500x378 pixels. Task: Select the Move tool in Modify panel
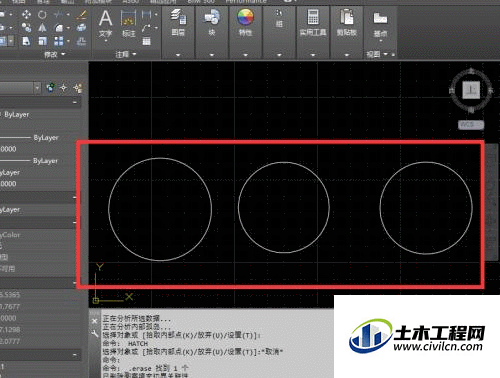[x=26, y=15]
